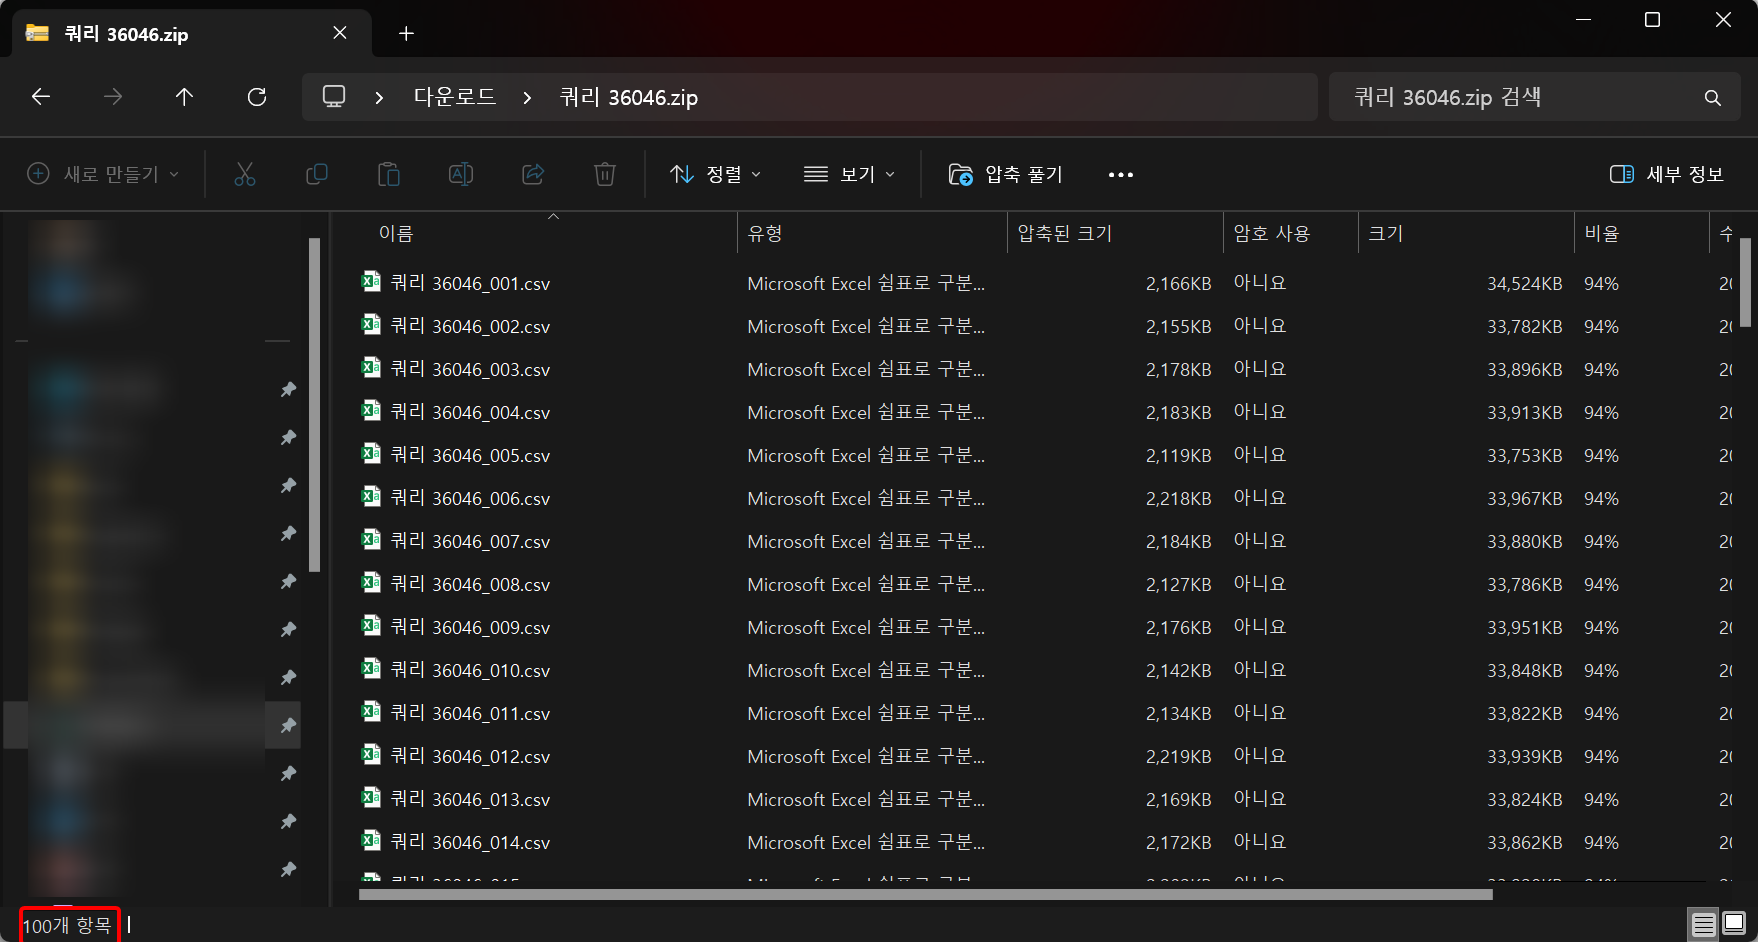Go back to the previous folder
This screenshot has width=1758, height=942.
(41, 97)
